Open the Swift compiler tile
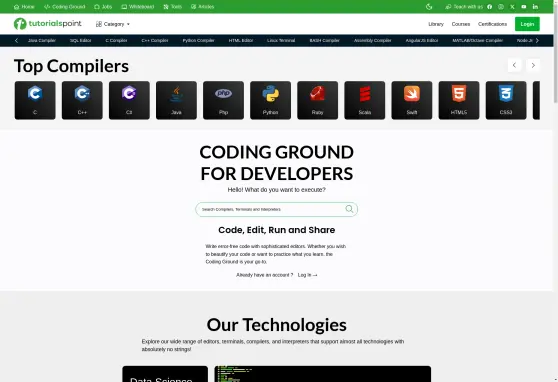This screenshot has height=382, width=558. point(412,100)
